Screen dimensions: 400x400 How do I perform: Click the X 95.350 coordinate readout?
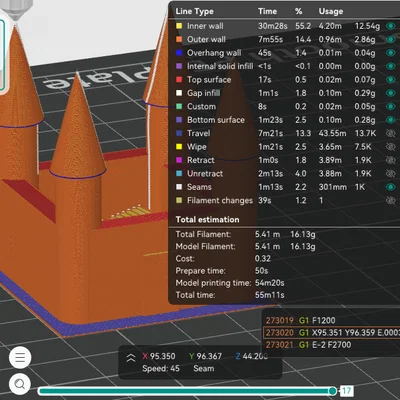[x=159, y=356]
